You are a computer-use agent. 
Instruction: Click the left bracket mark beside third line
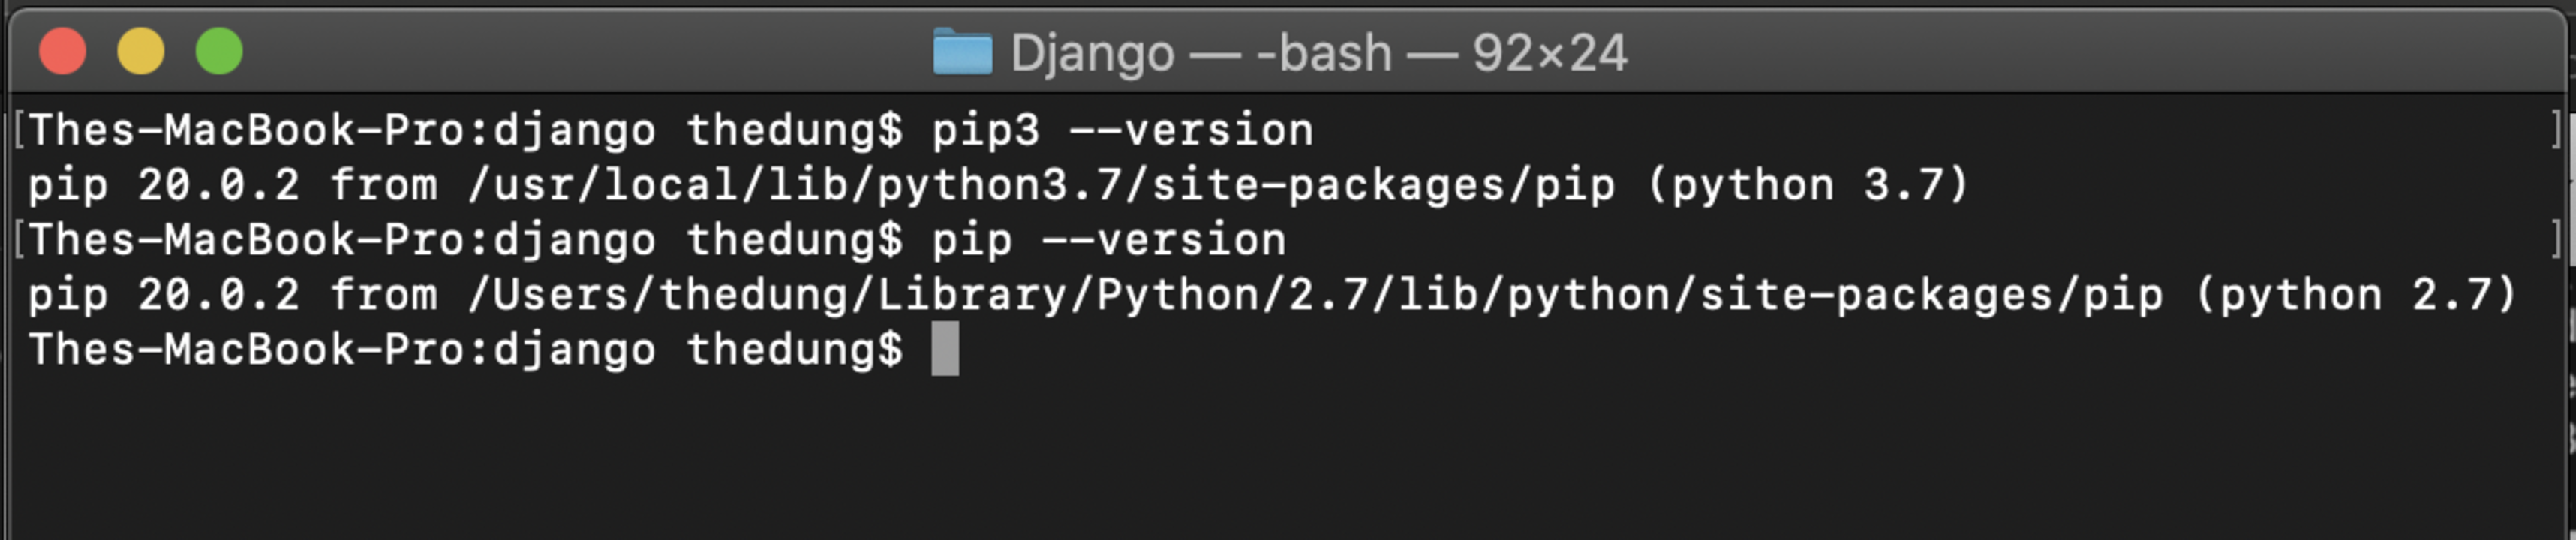coord(19,241)
